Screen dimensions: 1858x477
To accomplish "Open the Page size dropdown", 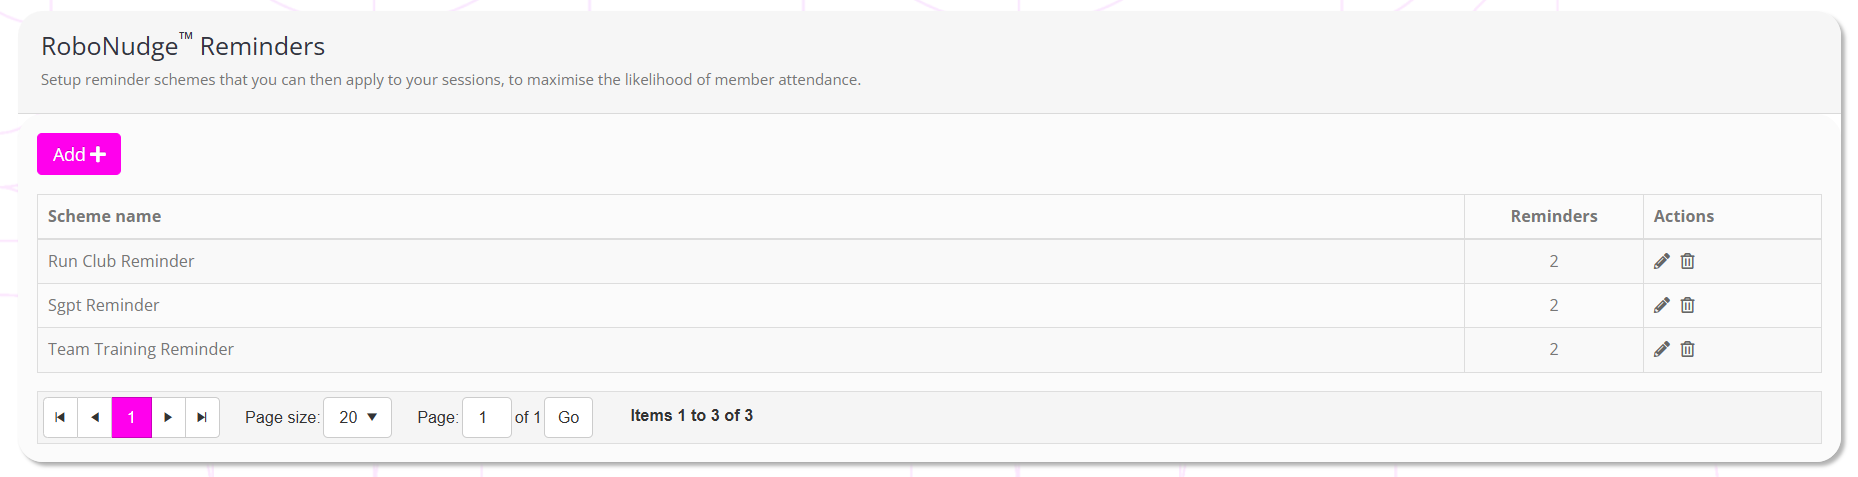I will [357, 417].
